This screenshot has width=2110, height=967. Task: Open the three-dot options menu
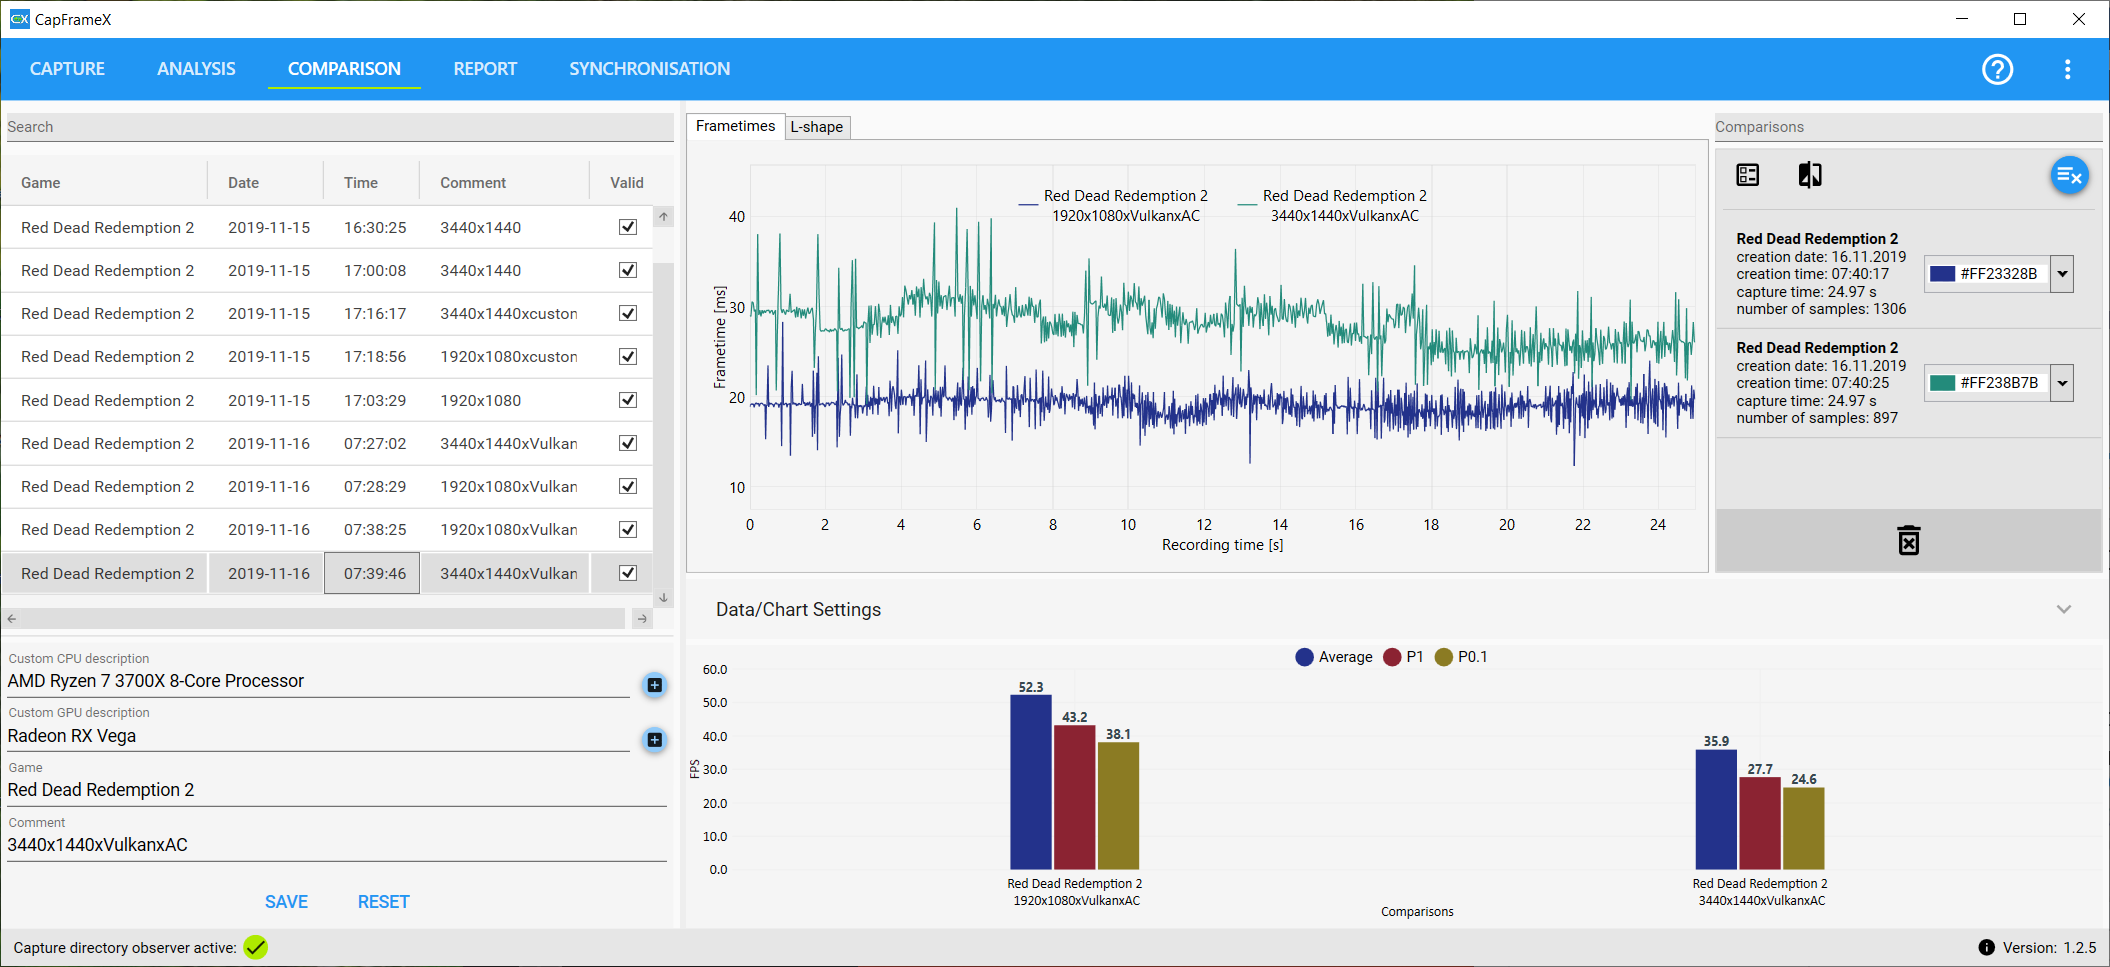pyautogui.click(x=2067, y=69)
